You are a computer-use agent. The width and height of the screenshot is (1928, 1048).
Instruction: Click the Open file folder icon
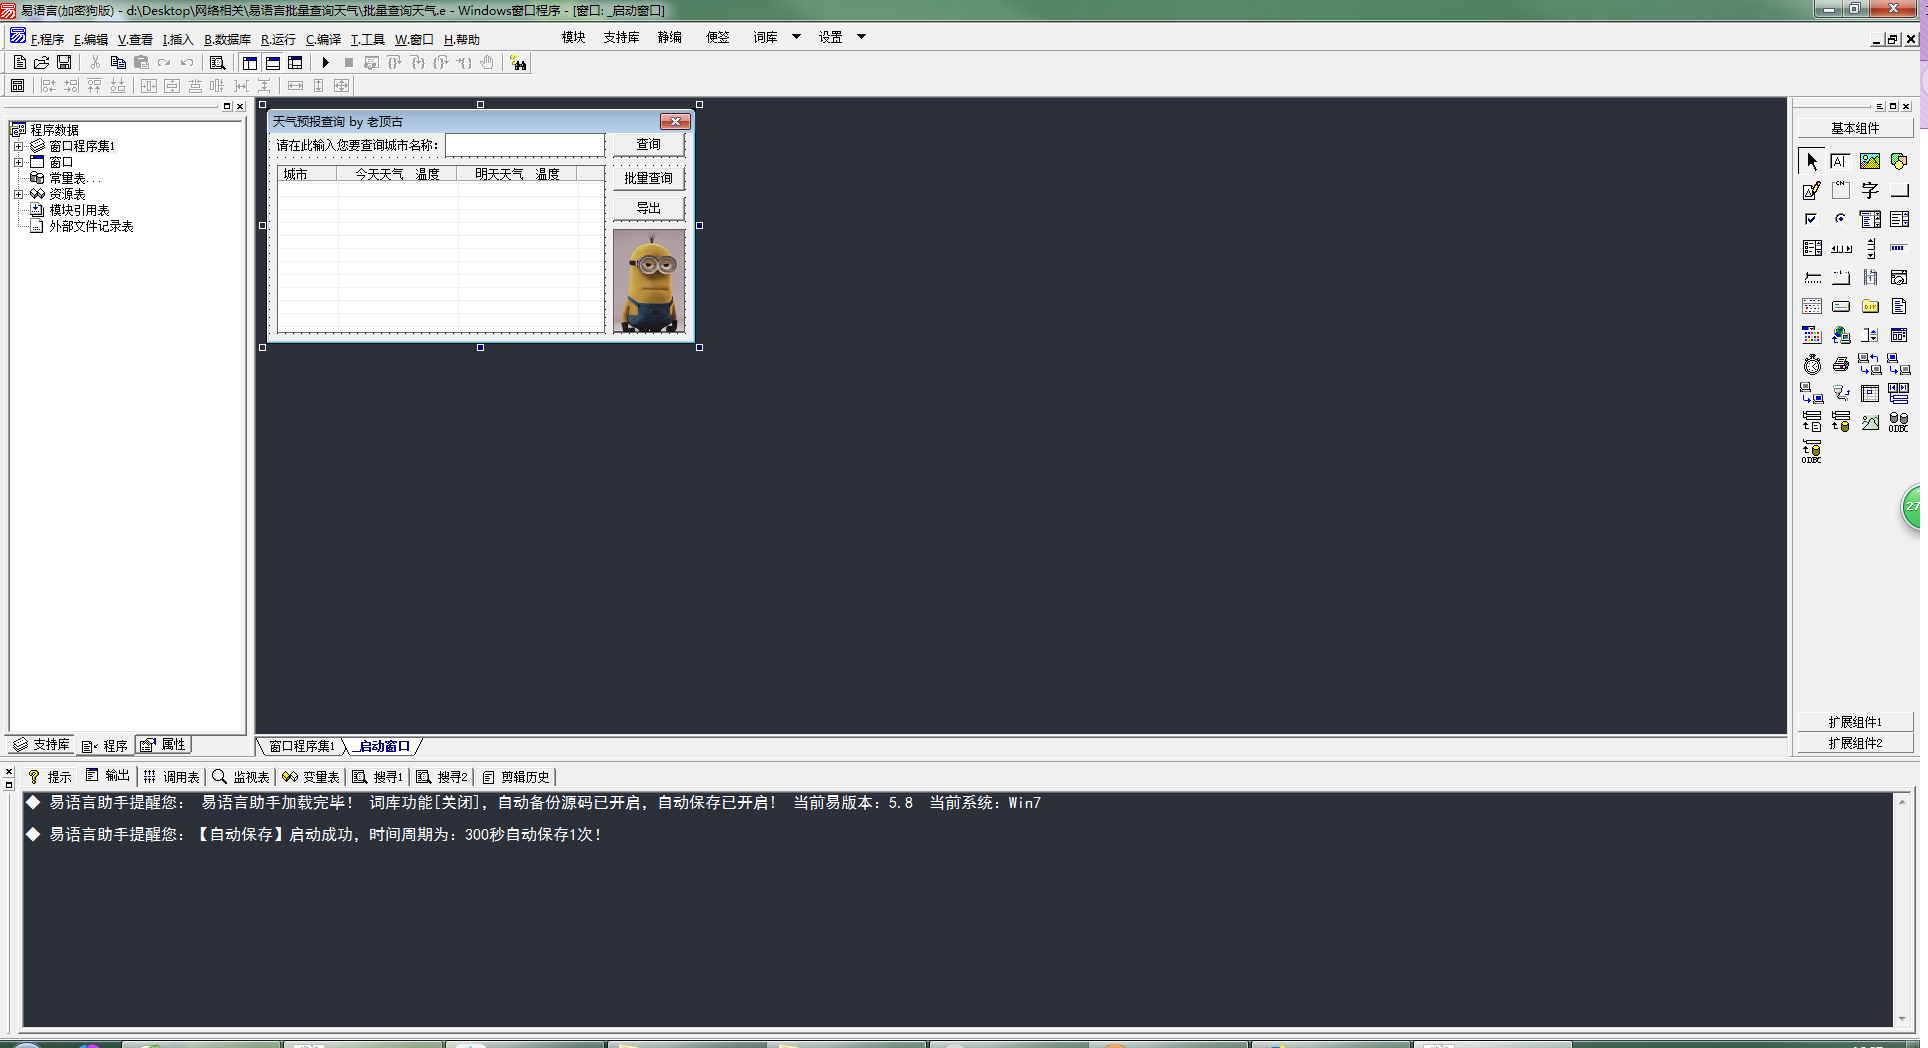42,63
